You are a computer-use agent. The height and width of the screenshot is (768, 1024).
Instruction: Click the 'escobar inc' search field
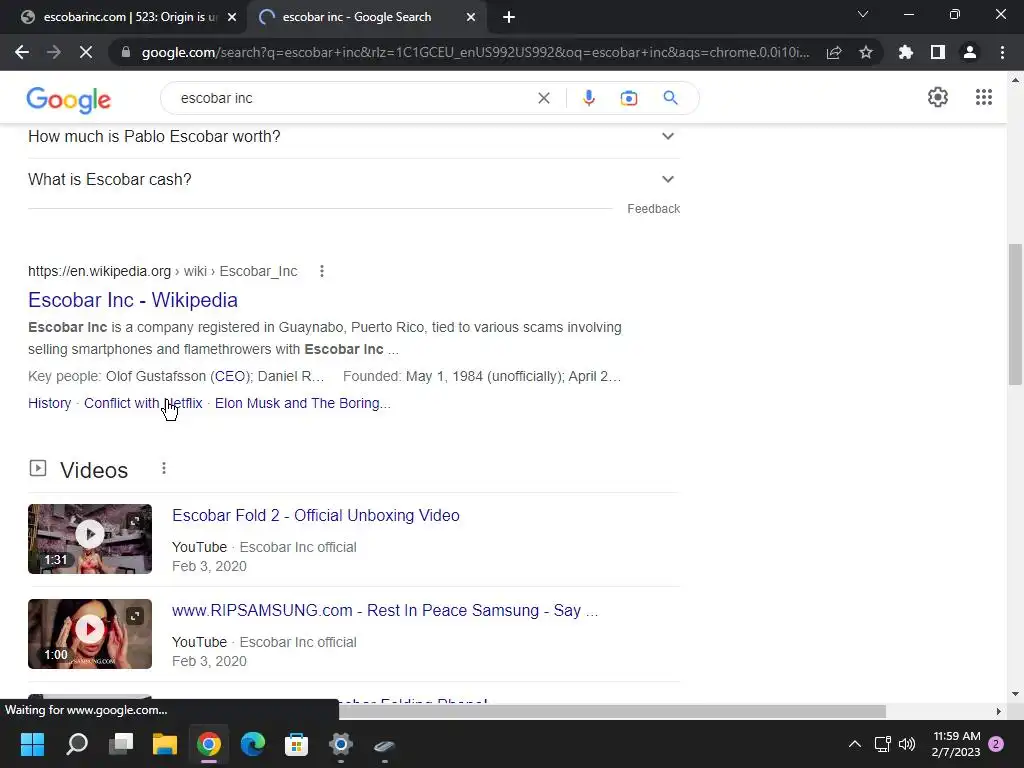[x=353, y=98]
